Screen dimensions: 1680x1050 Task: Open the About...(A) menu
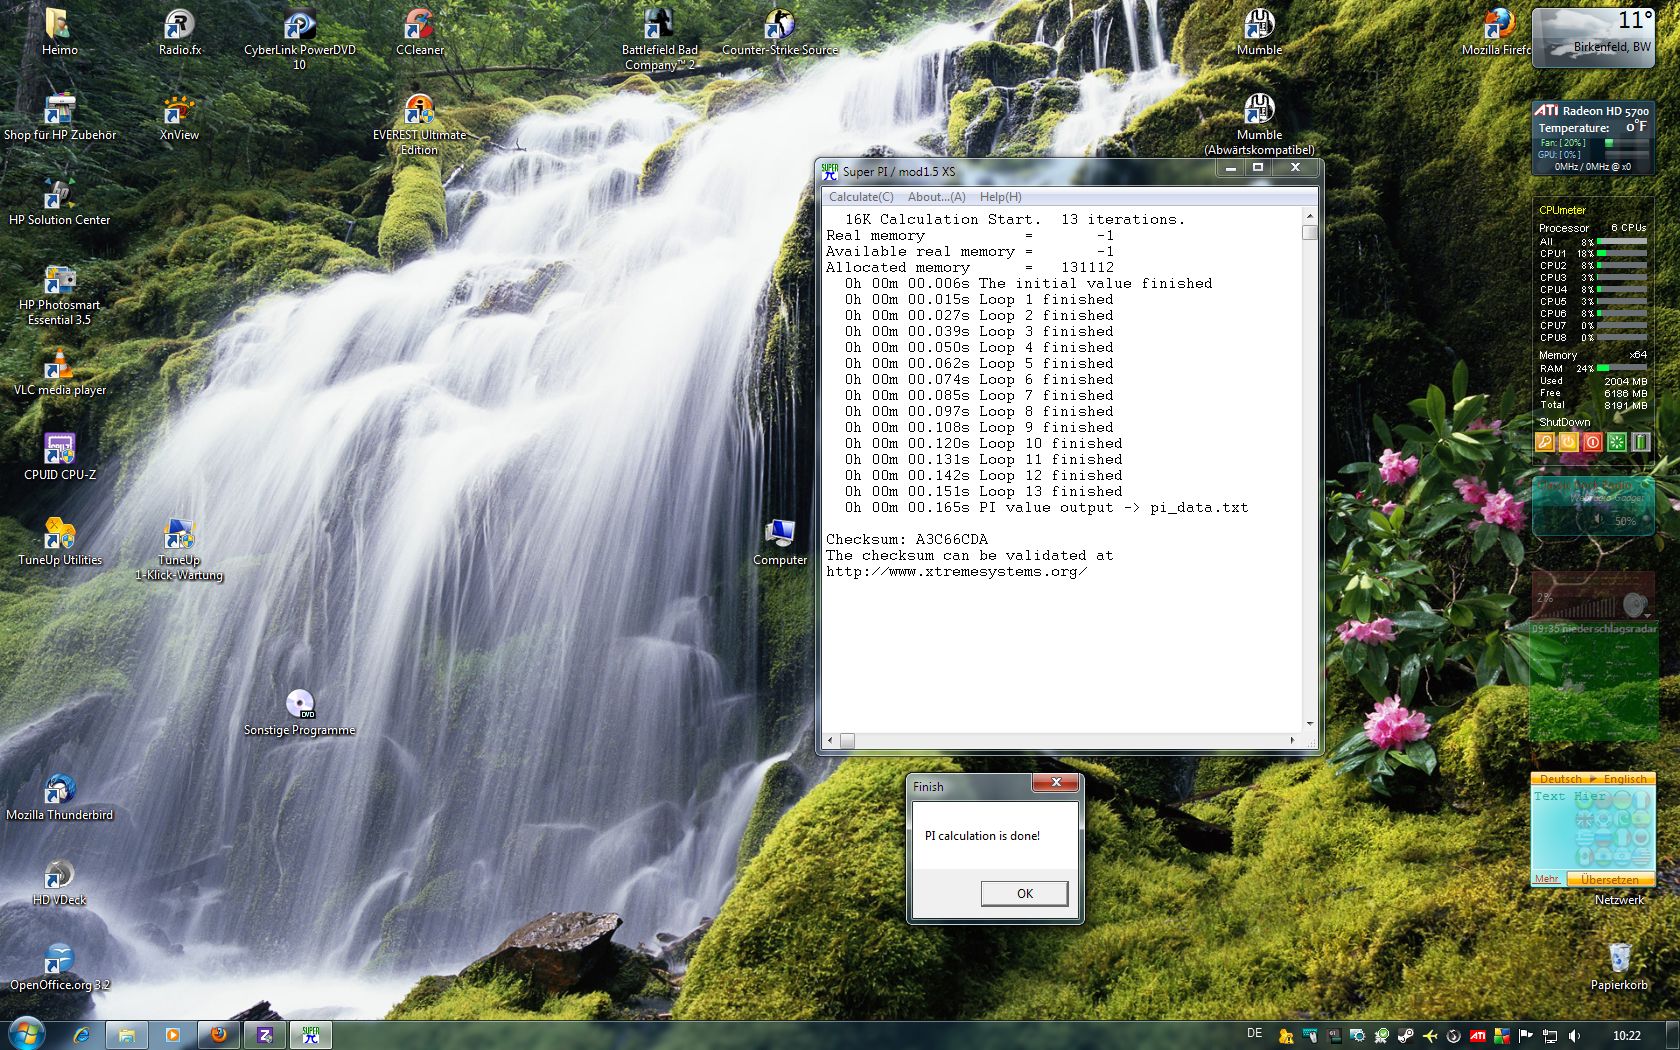pos(936,197)
